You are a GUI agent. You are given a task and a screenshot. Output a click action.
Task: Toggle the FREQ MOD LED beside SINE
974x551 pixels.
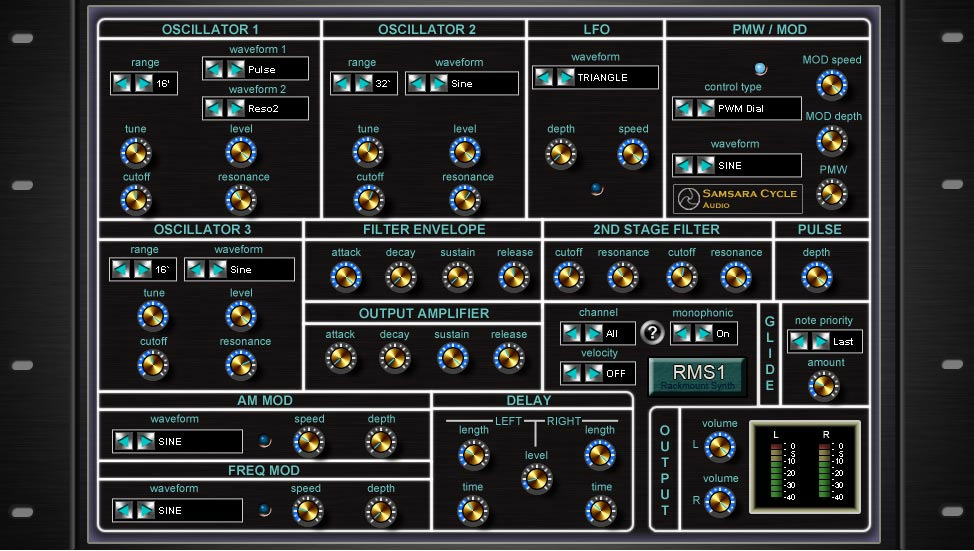point(265,510)
